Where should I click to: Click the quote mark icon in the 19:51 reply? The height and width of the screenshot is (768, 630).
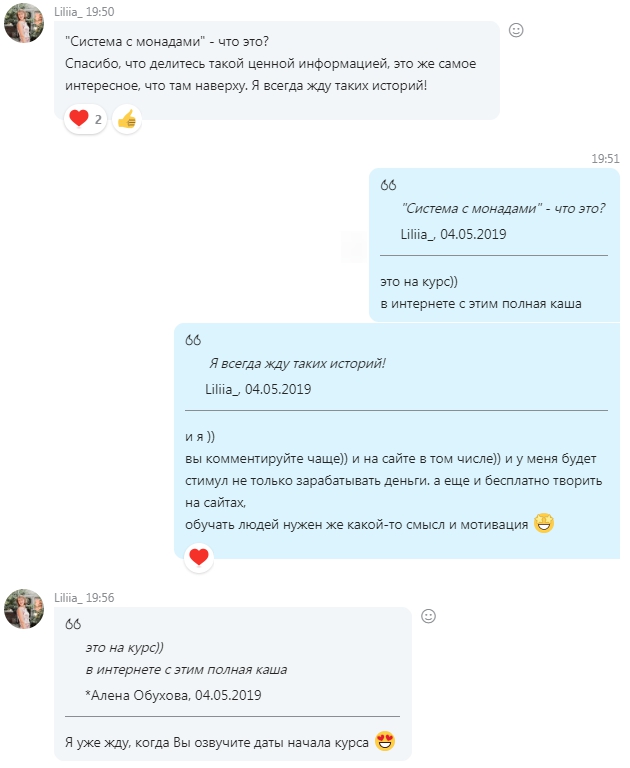[x=389, y=185]
